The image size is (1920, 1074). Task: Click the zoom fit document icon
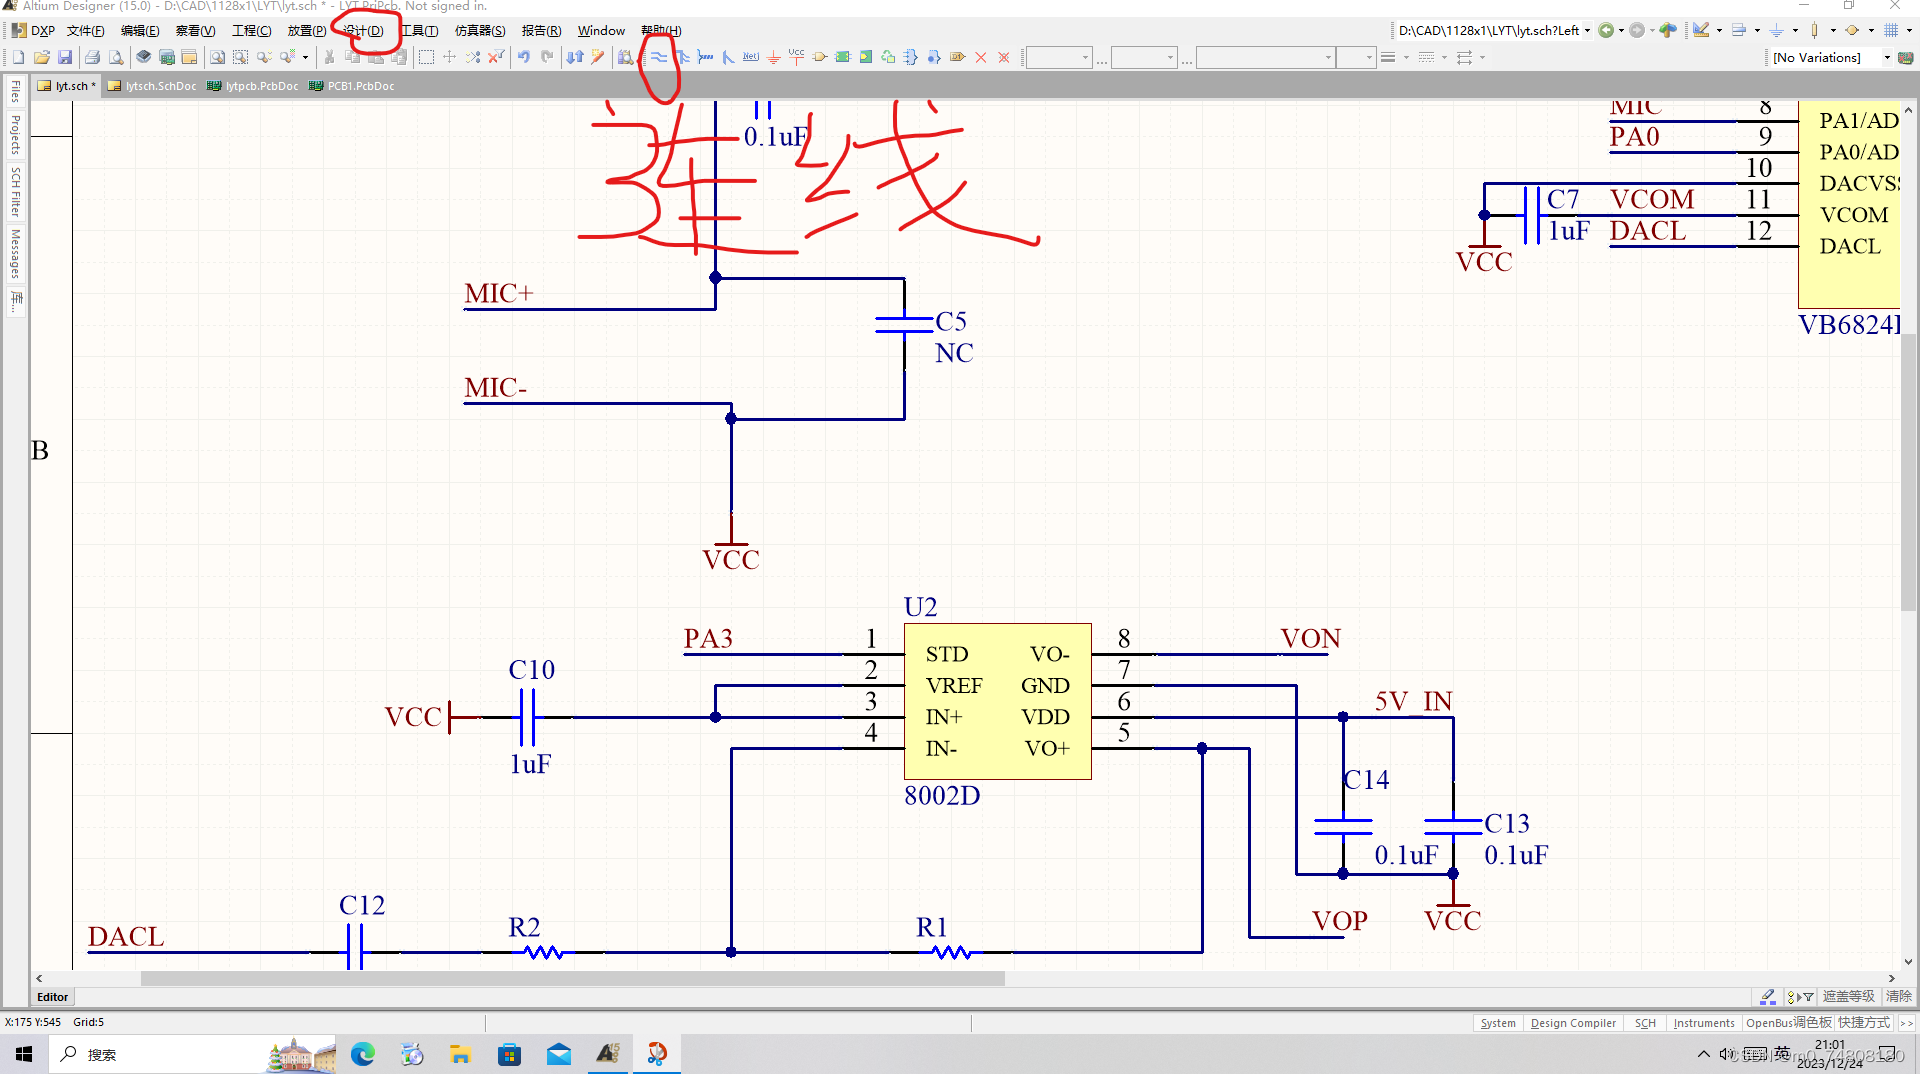(x=217, y=57)
